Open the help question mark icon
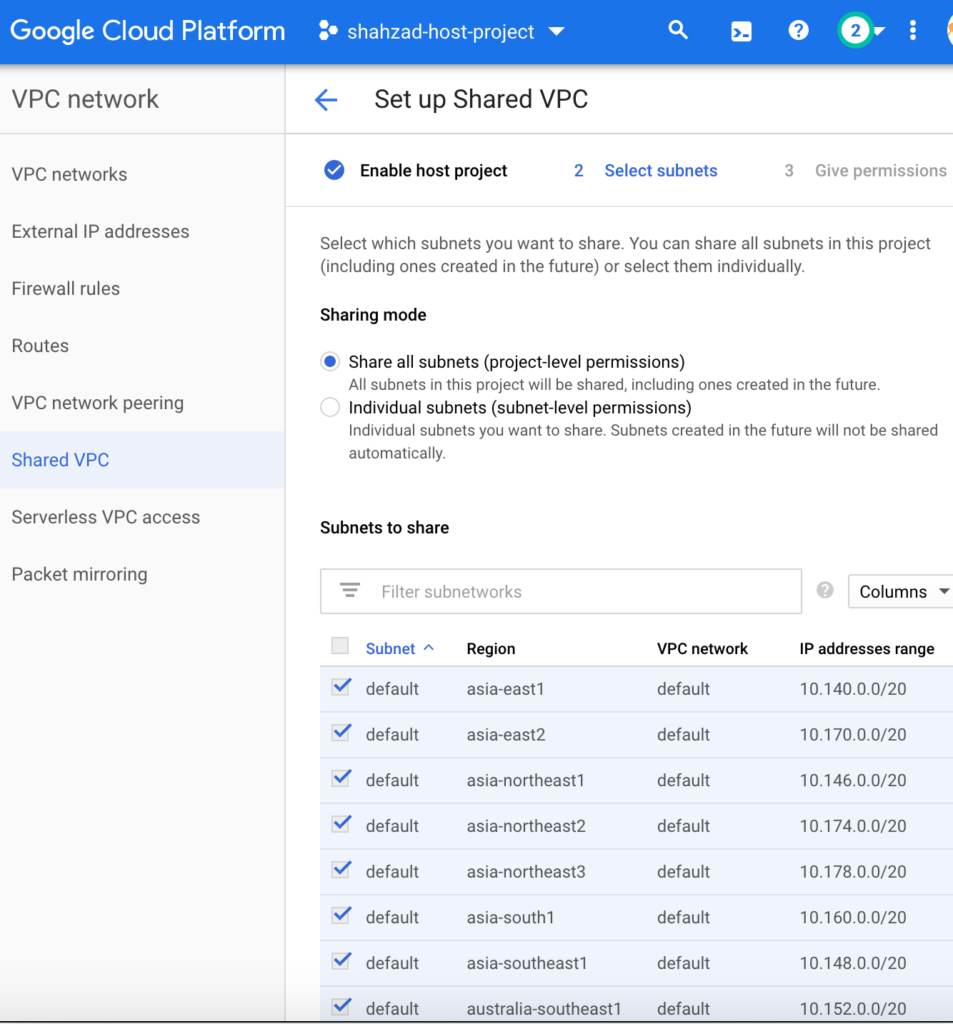Image resolution: width=953 pixels, height=1024 pixels. pos(798,31)
